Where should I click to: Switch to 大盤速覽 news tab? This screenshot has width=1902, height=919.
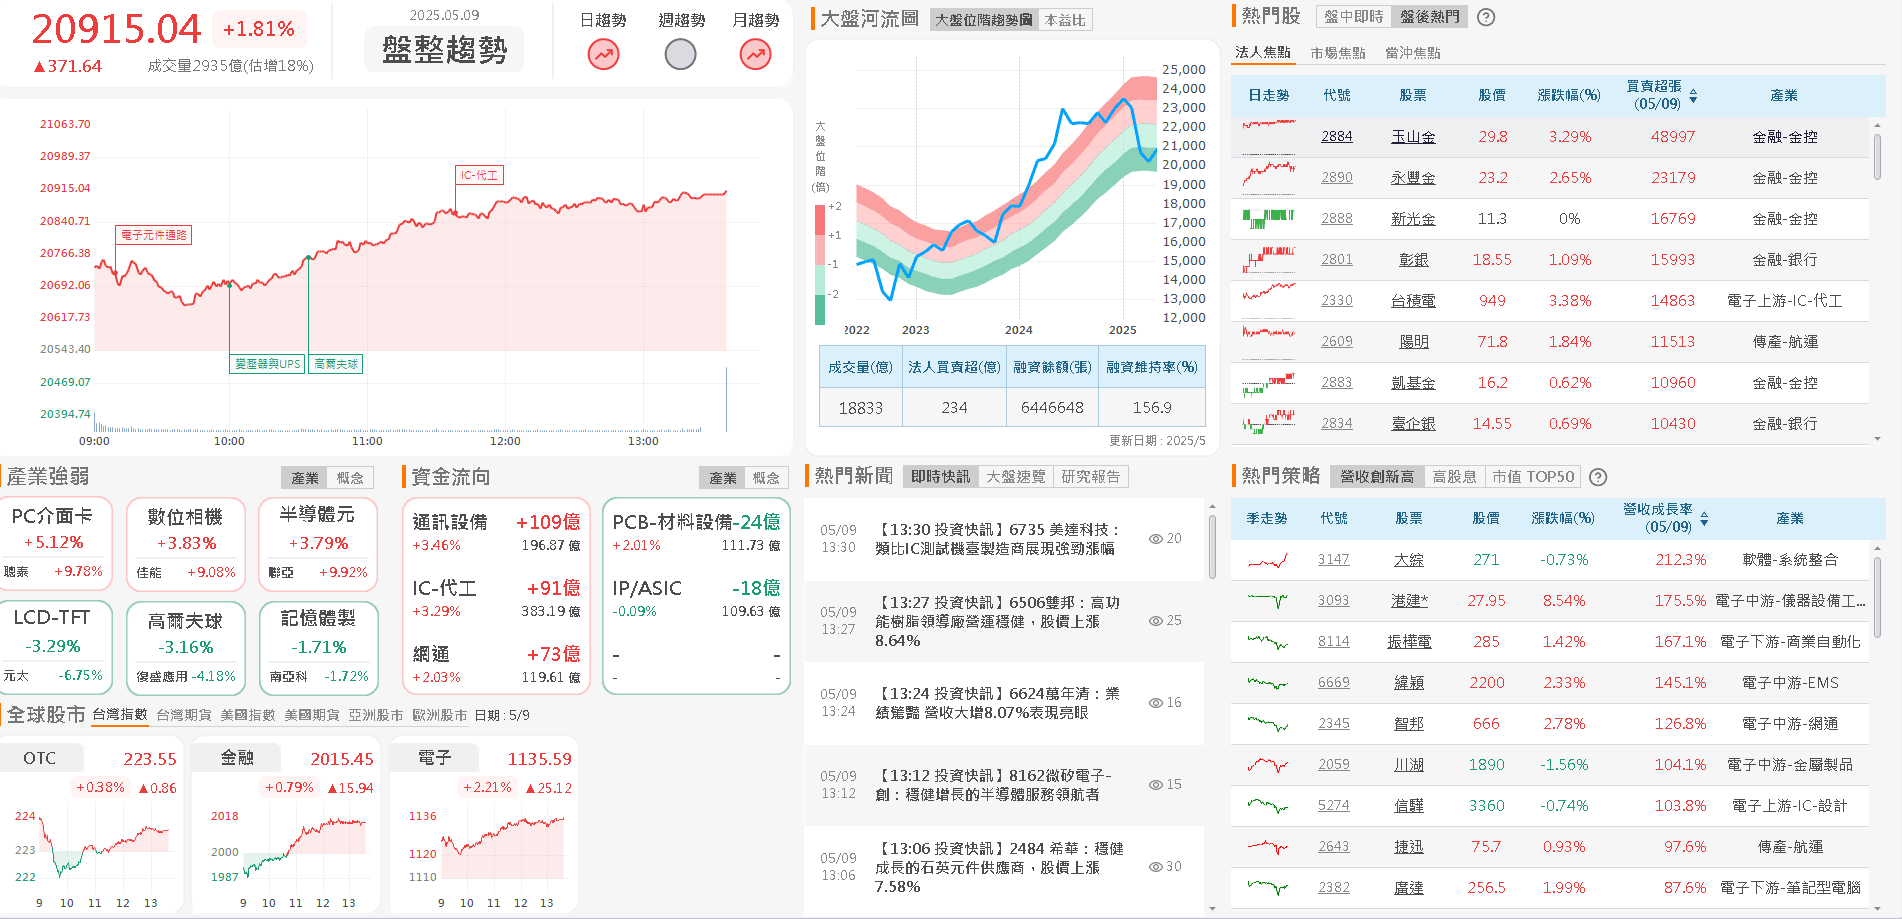pos(1016,477)
